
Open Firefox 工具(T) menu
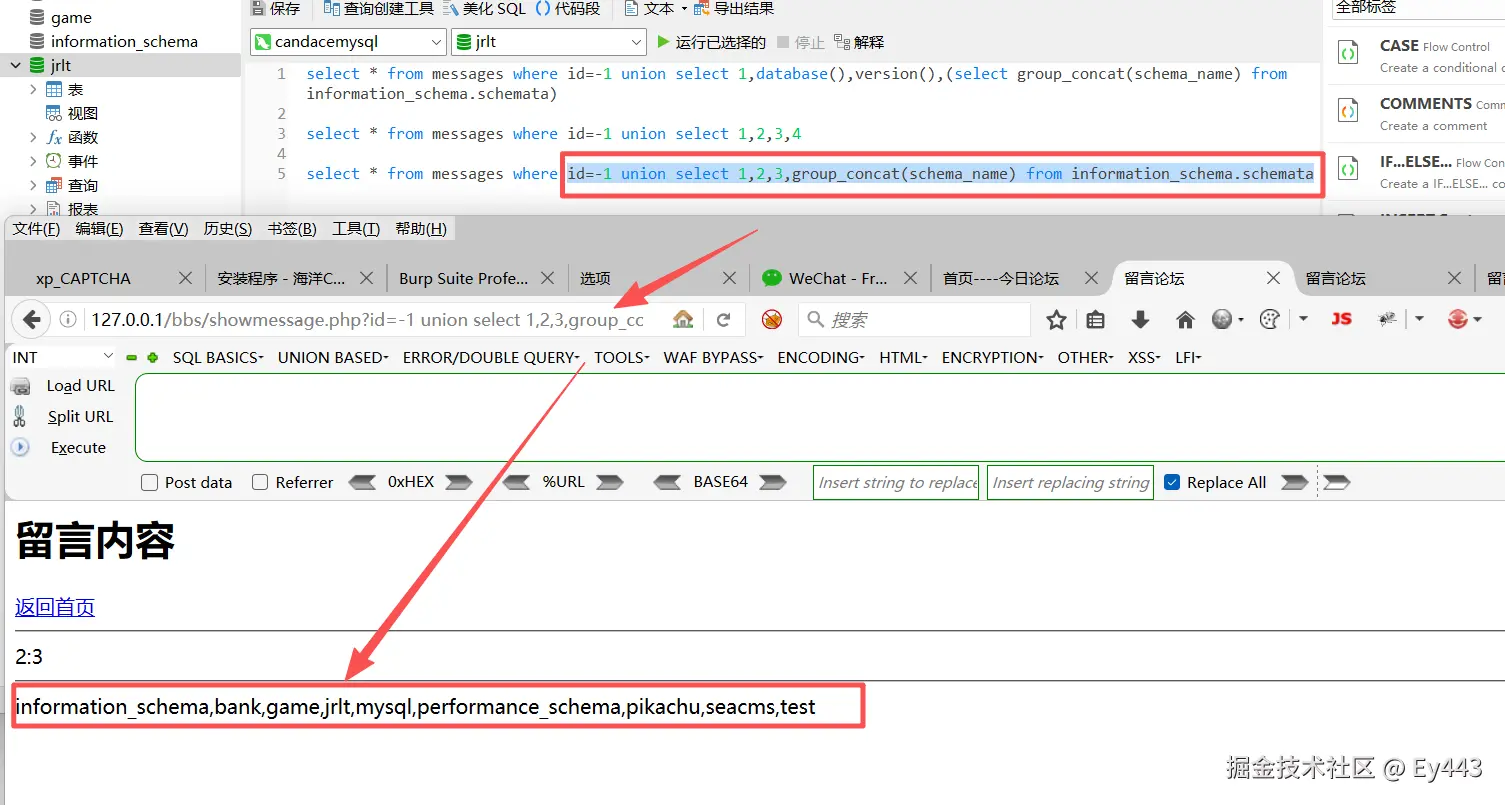pyautogui.click(x=355, y=229)
